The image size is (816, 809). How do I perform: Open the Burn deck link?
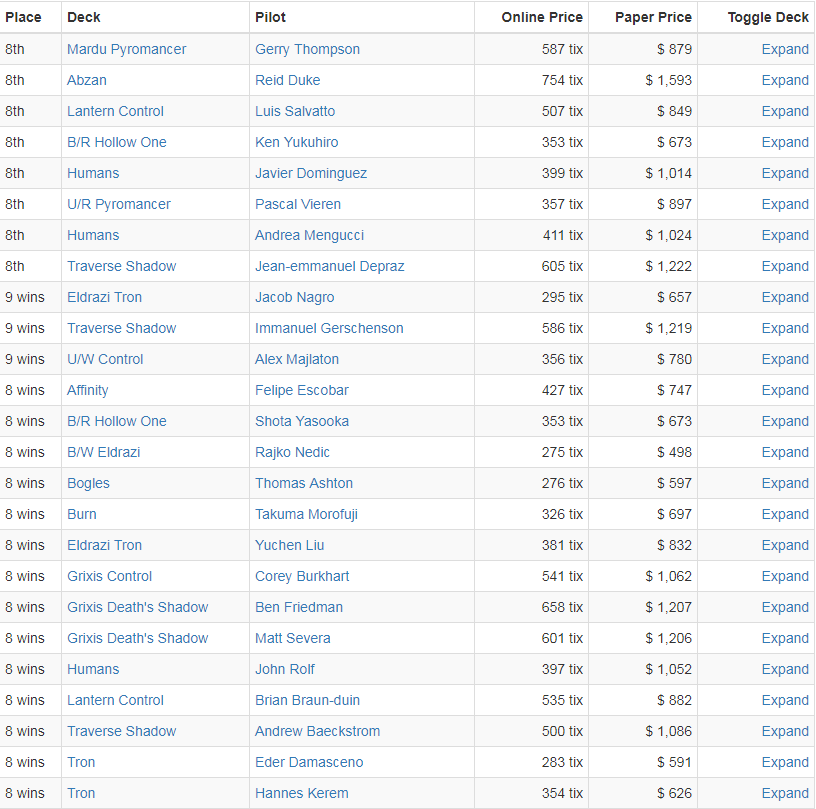[82, 514]
